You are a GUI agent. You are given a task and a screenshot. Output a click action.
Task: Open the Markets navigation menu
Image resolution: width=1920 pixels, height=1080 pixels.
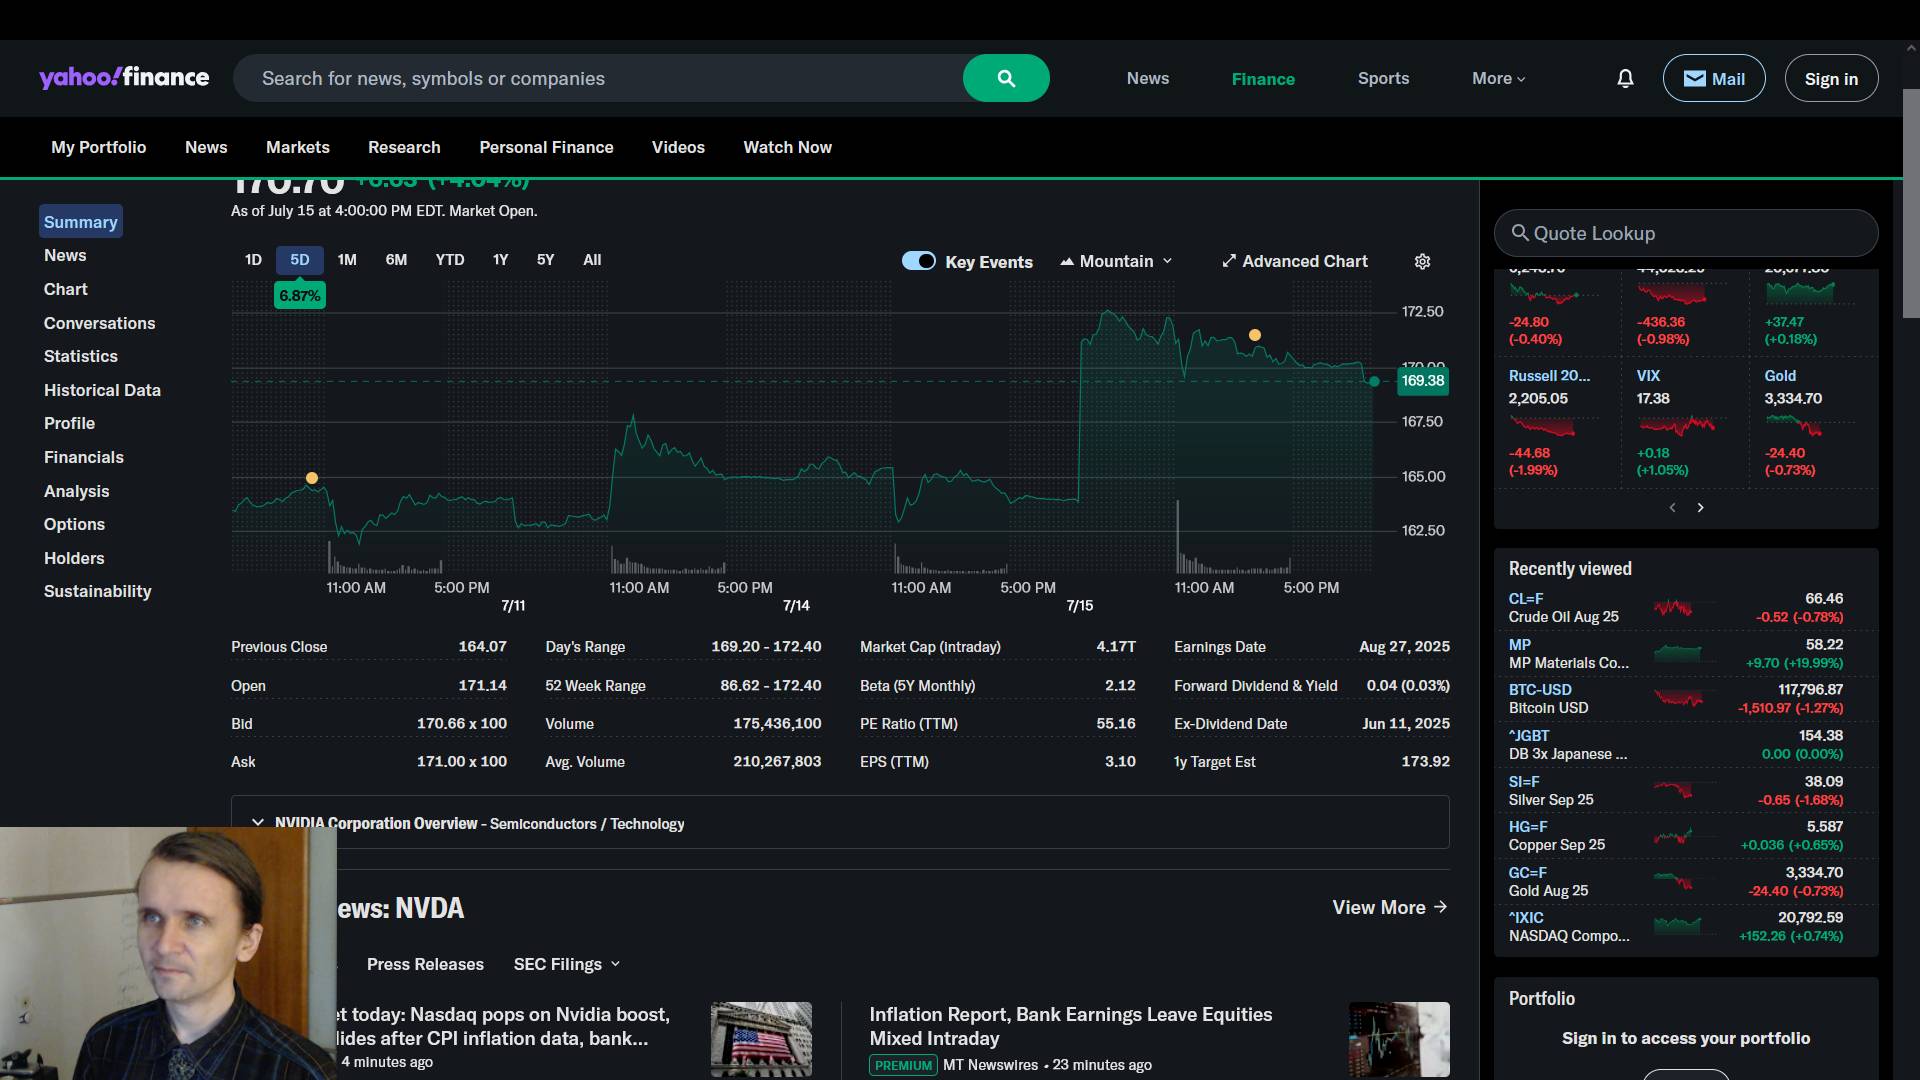tap(297, 147)
